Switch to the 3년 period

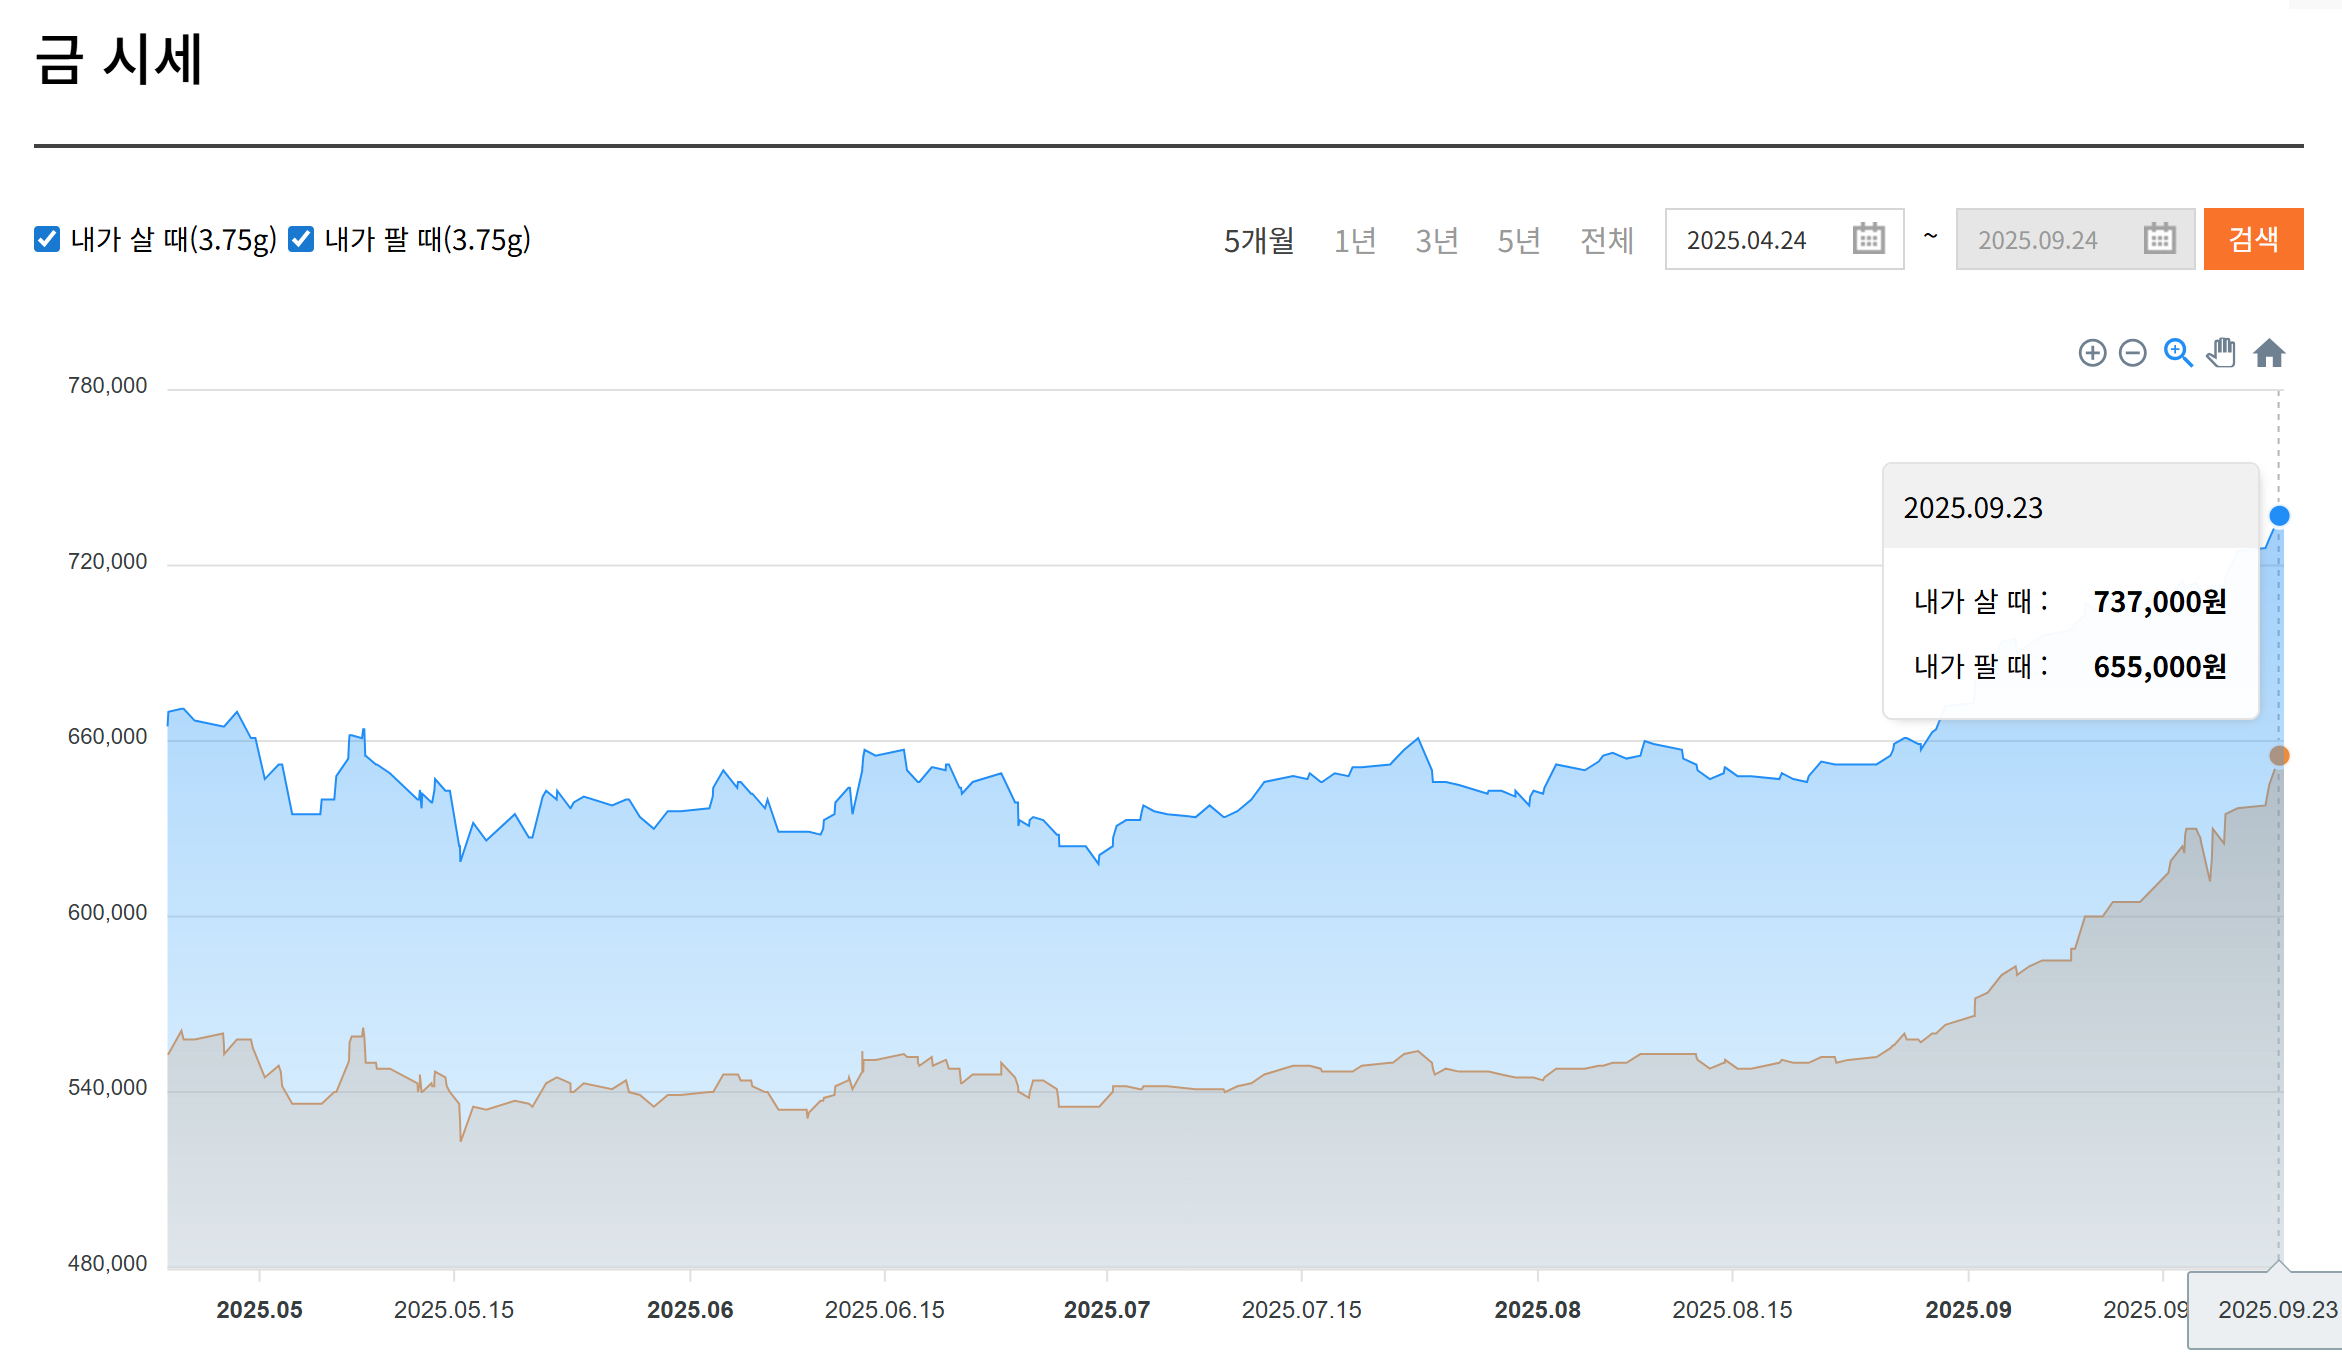[x=1437, y=240]
